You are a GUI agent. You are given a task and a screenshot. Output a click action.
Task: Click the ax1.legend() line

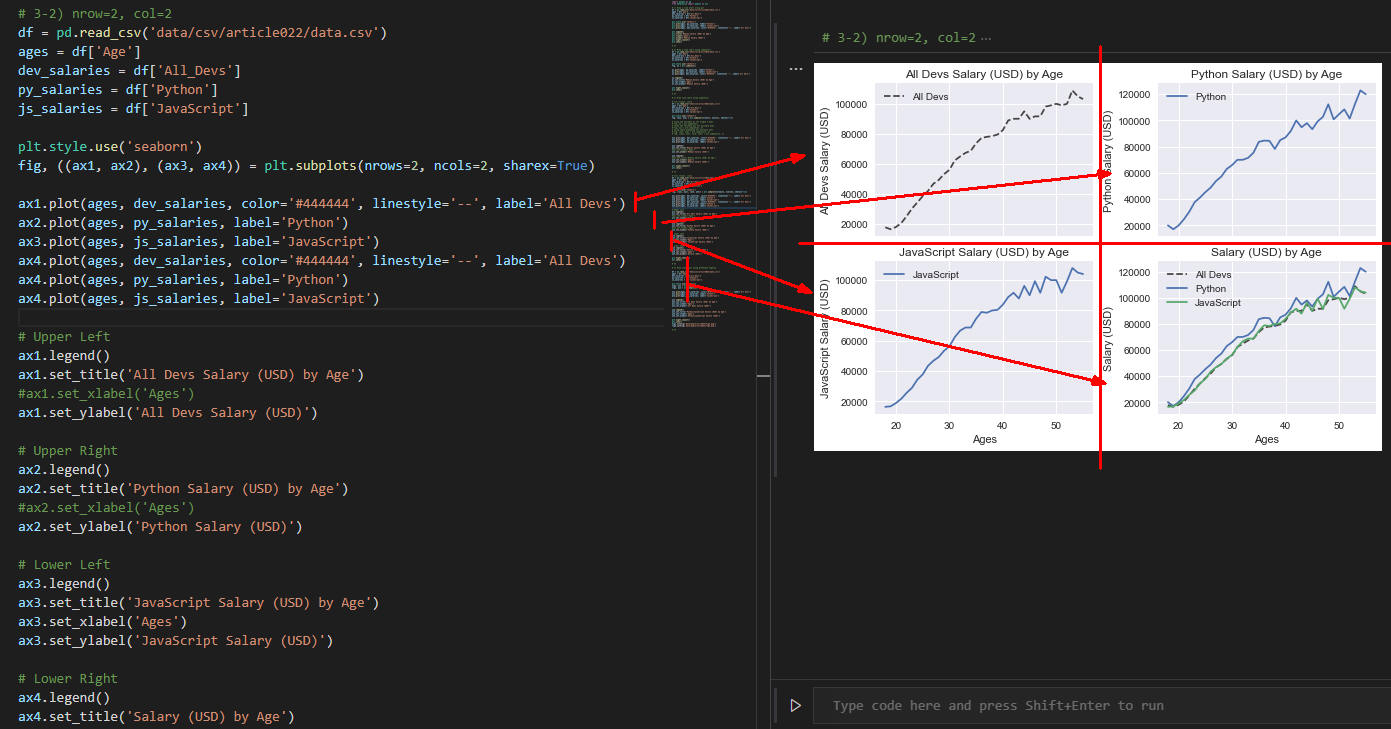(64, 355)
